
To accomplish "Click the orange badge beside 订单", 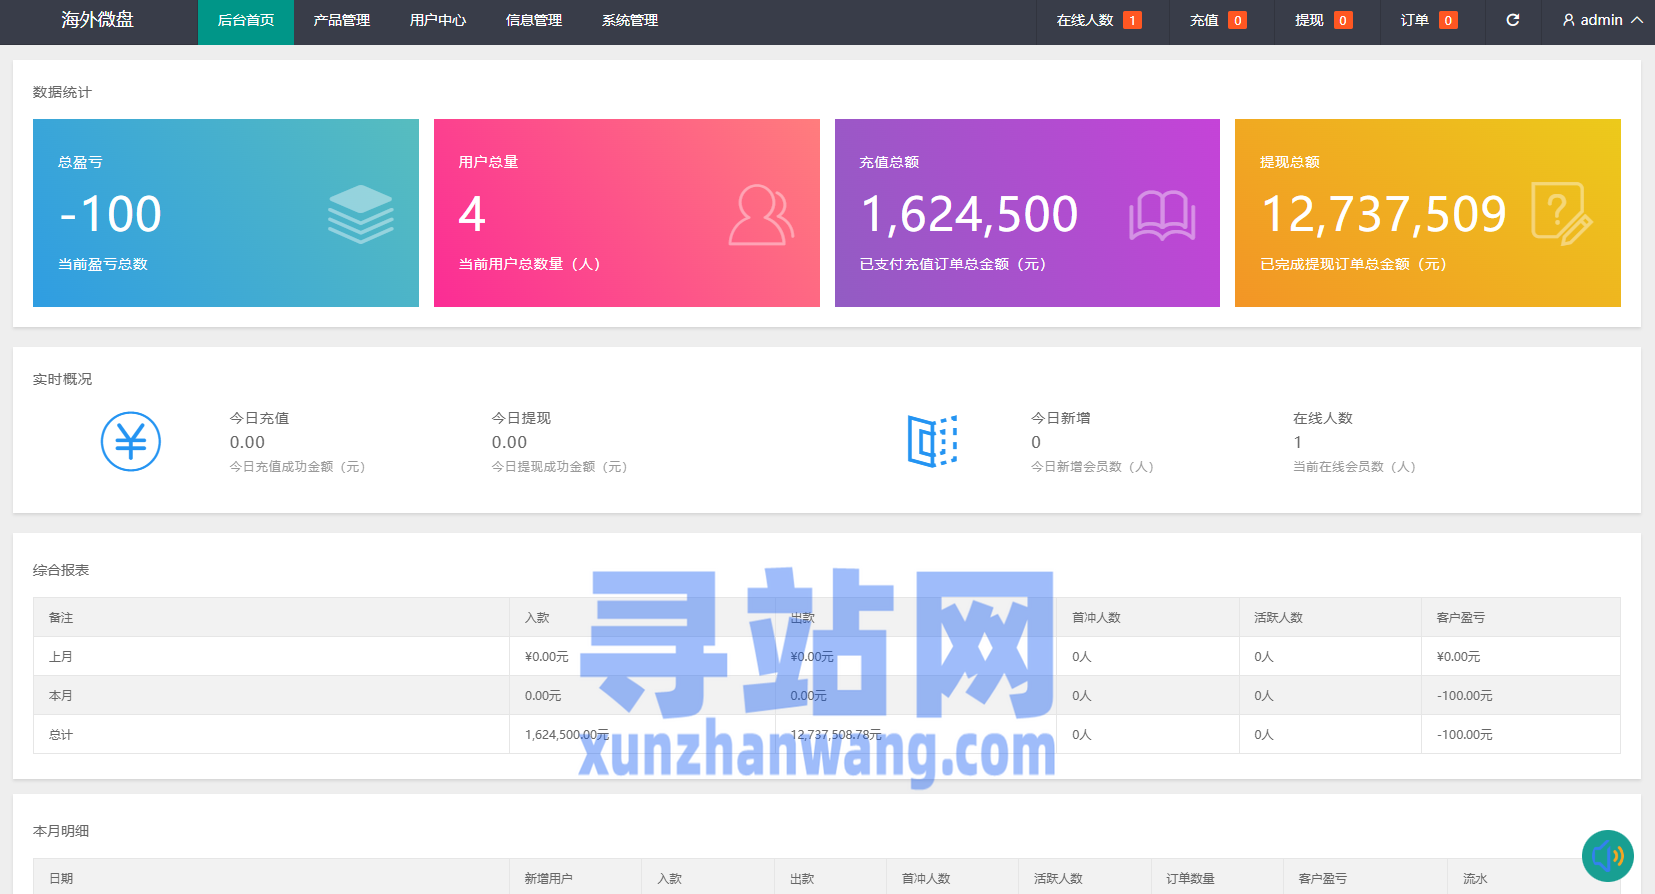I will point(1448,20).
